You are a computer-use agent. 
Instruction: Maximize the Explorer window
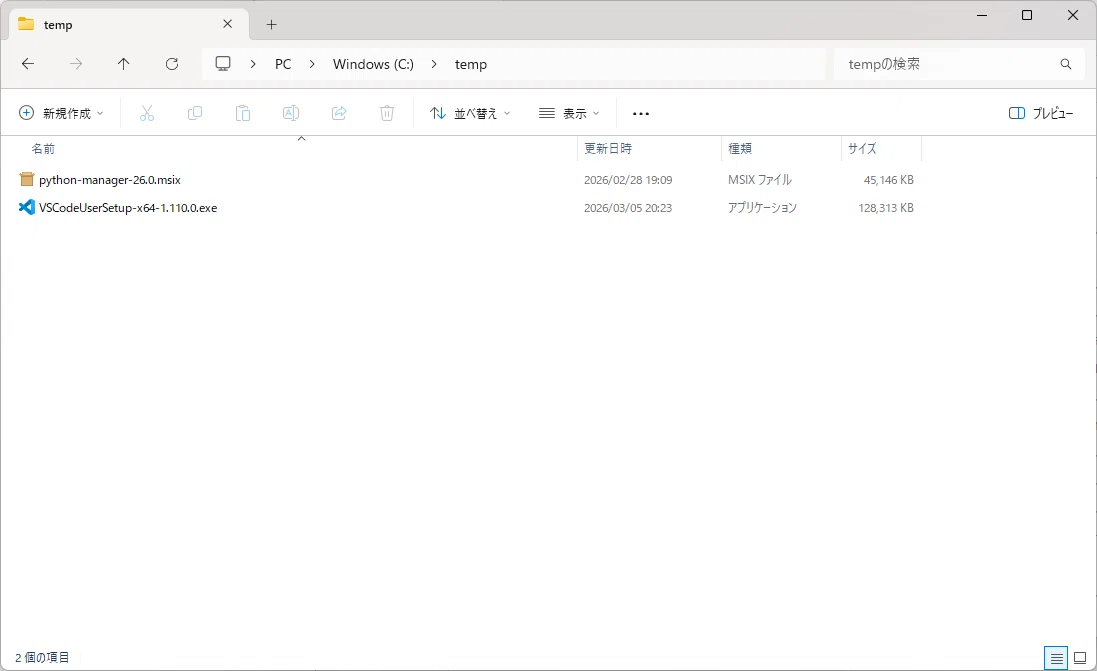(x=1027, y=15)
